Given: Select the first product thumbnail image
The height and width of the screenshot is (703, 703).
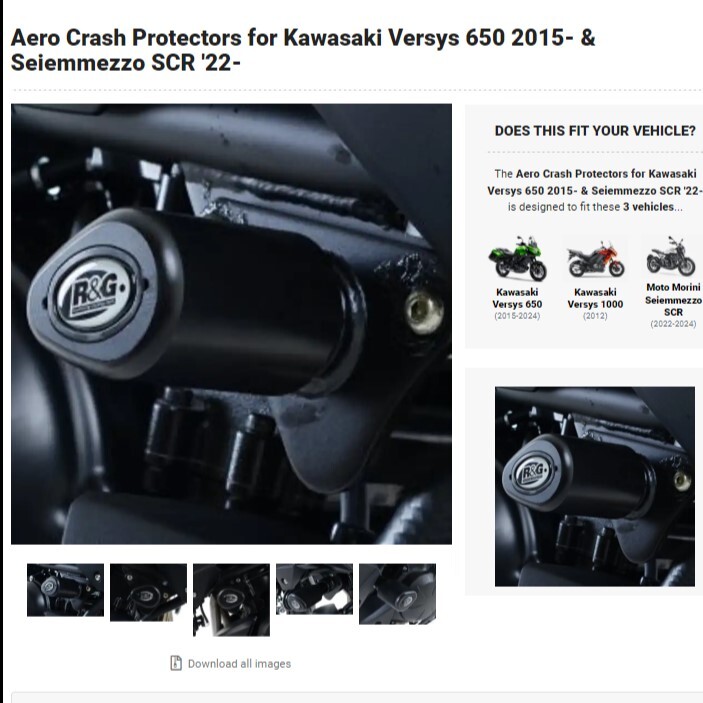Looking at the screenshot, I should (x=65, y=590).
